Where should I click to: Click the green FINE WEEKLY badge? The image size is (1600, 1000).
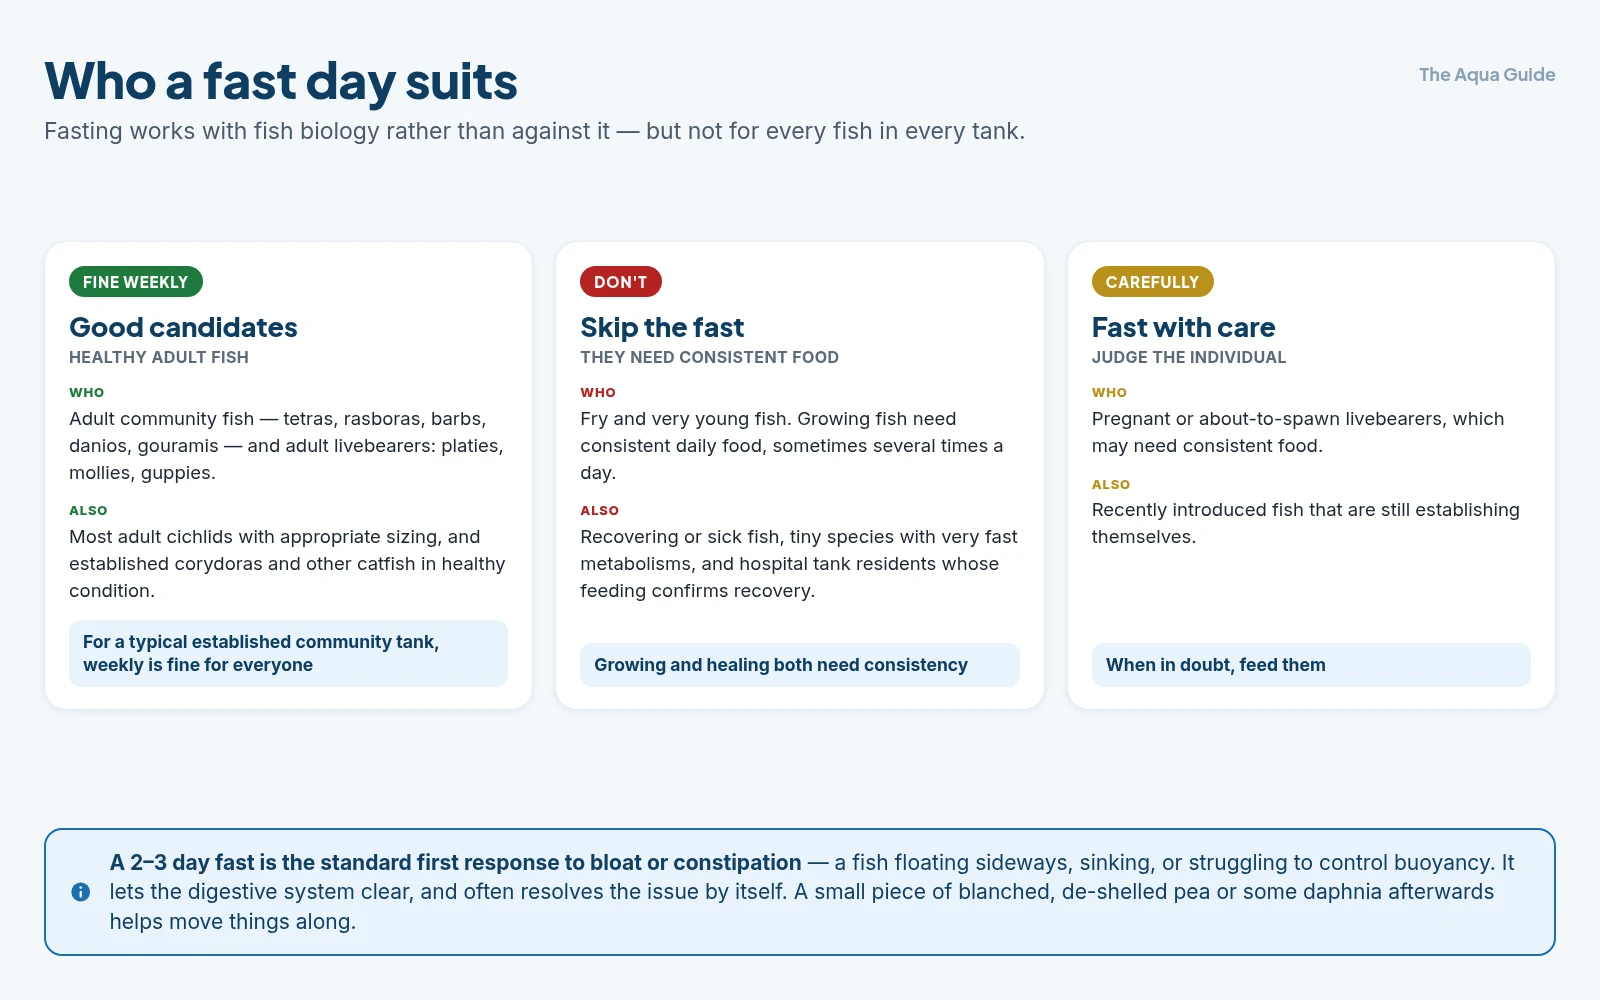pyautogui.click(x=136, y=282)
